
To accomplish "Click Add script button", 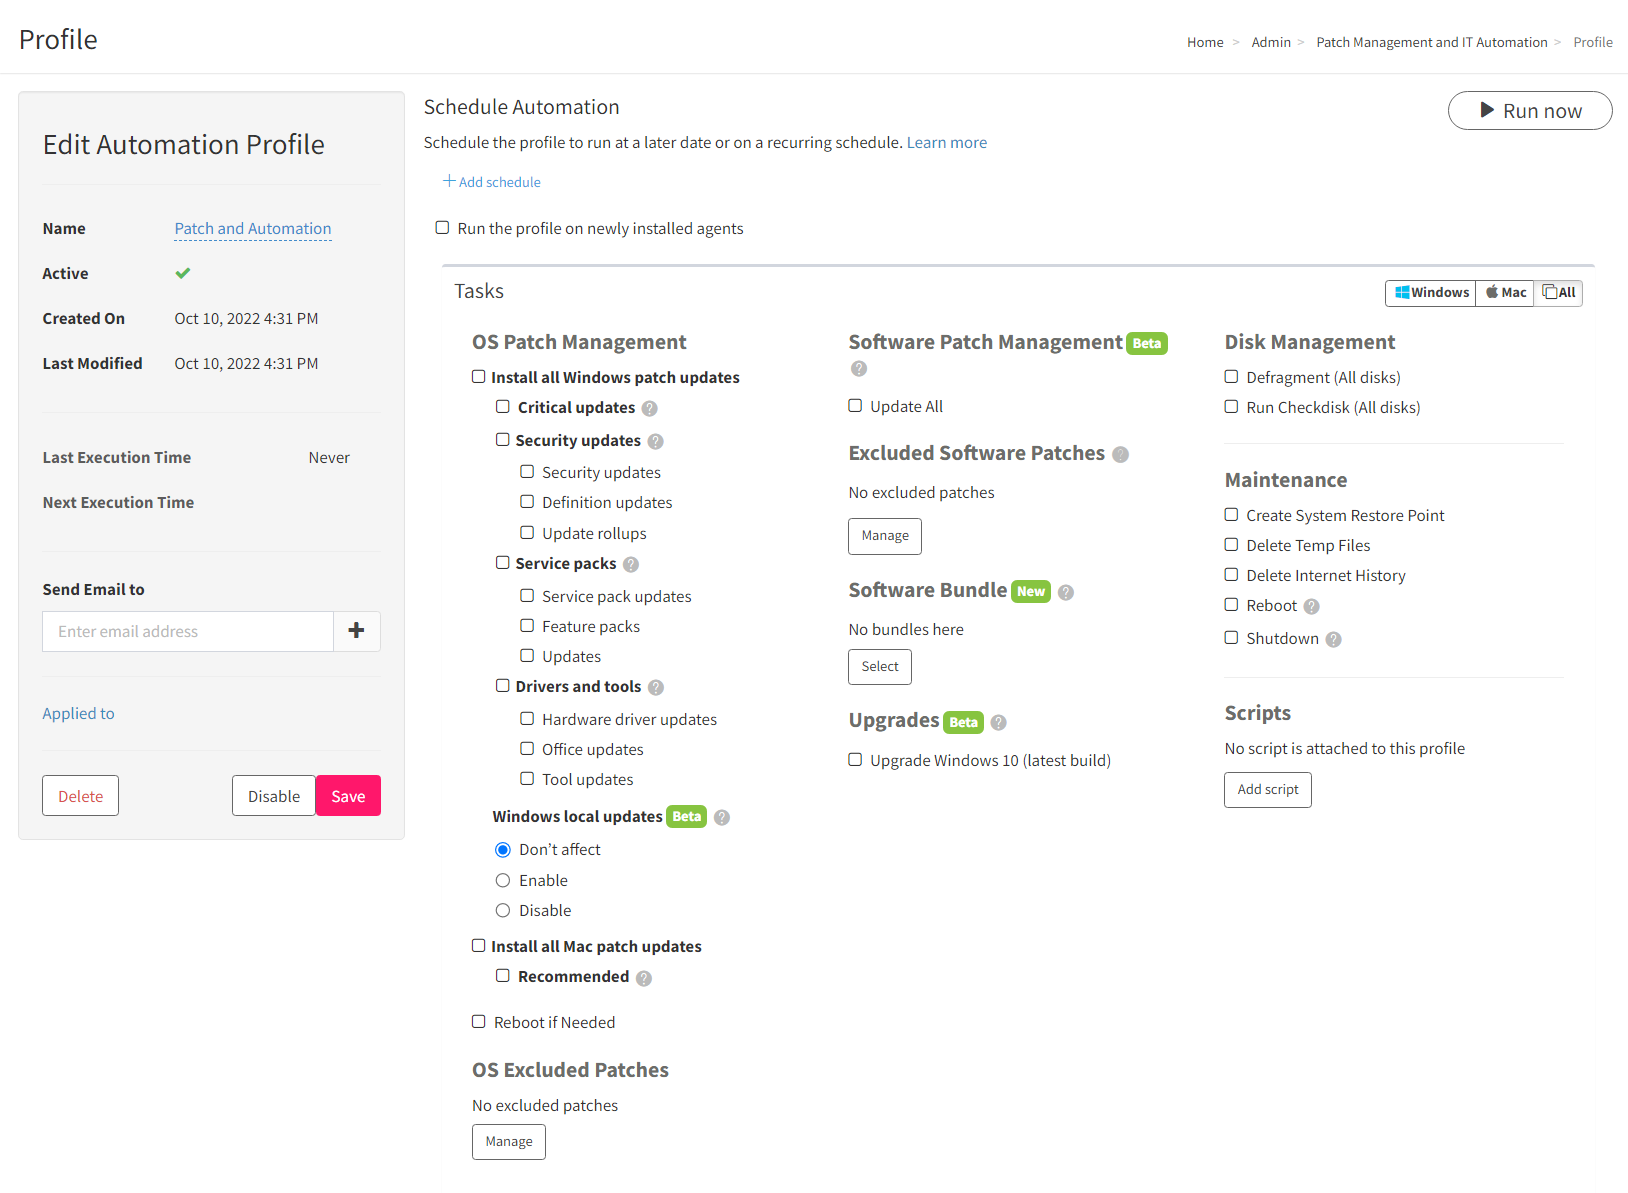I will (x=1268, y=790).
